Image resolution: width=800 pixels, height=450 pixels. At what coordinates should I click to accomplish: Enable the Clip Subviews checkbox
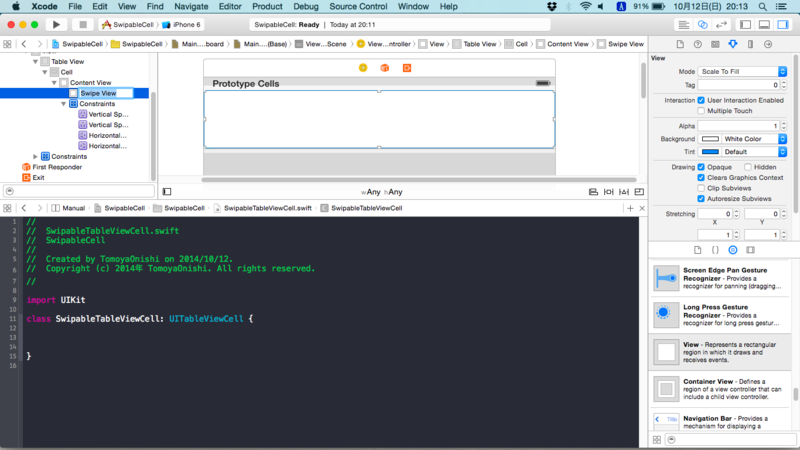[x=701, y=188]
